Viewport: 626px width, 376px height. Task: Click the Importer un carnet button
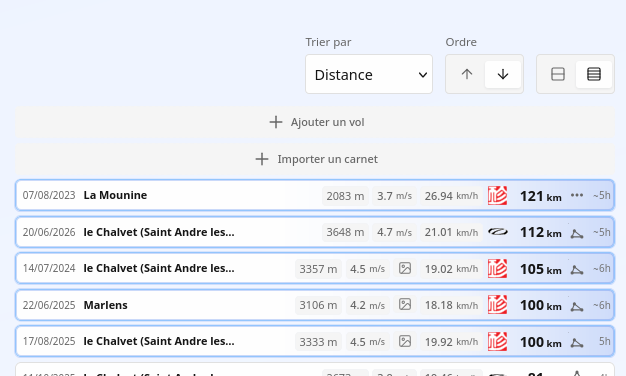tap(315, 159)
